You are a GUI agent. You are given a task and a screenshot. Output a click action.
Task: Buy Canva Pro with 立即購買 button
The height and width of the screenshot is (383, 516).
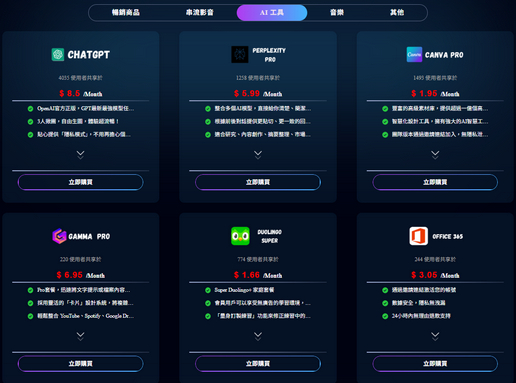point(435,182)
